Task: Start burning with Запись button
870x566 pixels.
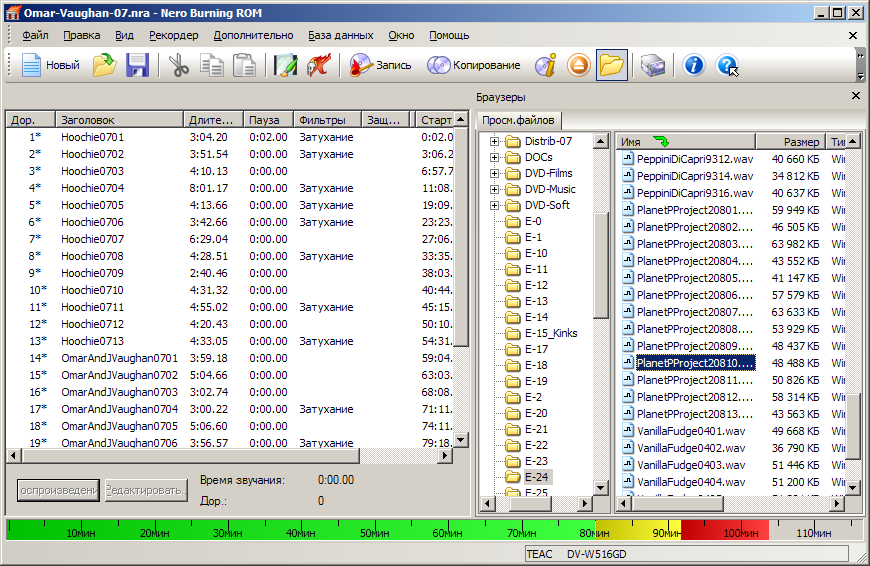Action: (x=381, y=65)
